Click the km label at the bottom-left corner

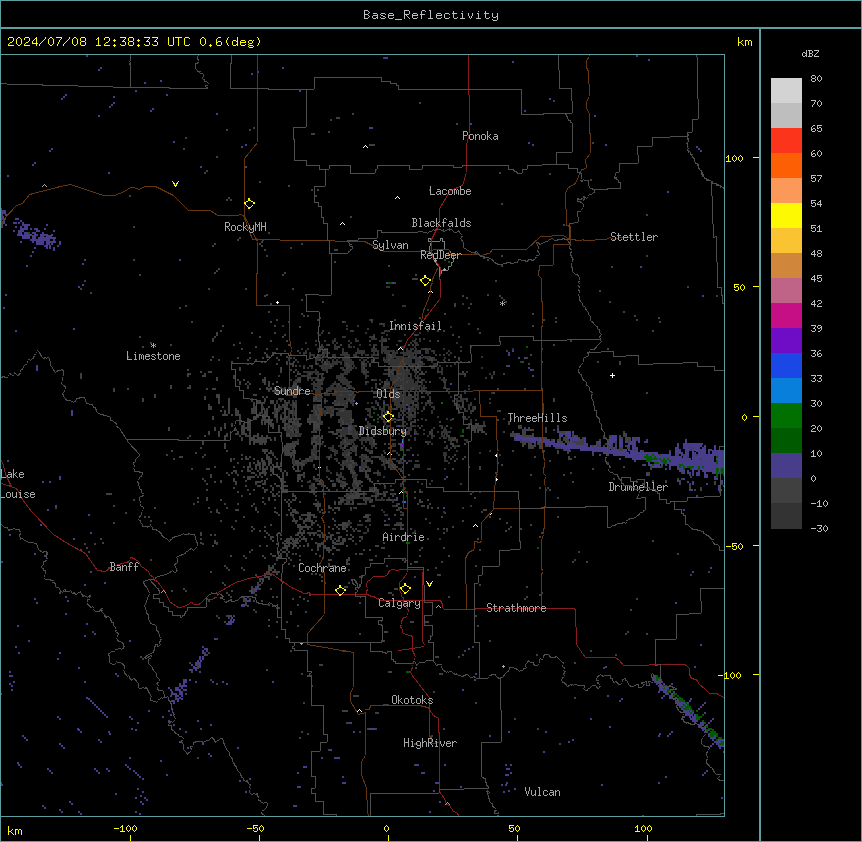coord(14,831)
